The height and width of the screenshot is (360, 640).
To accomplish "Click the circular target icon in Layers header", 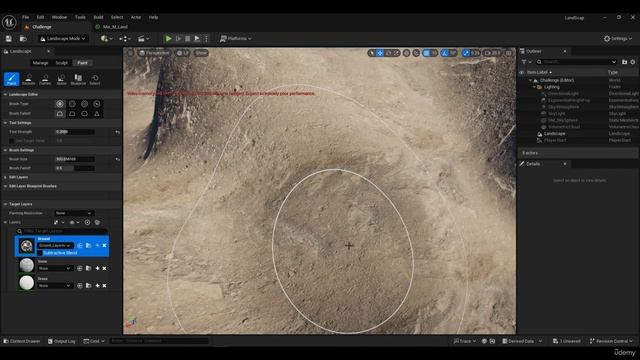I will pos(87,222).
